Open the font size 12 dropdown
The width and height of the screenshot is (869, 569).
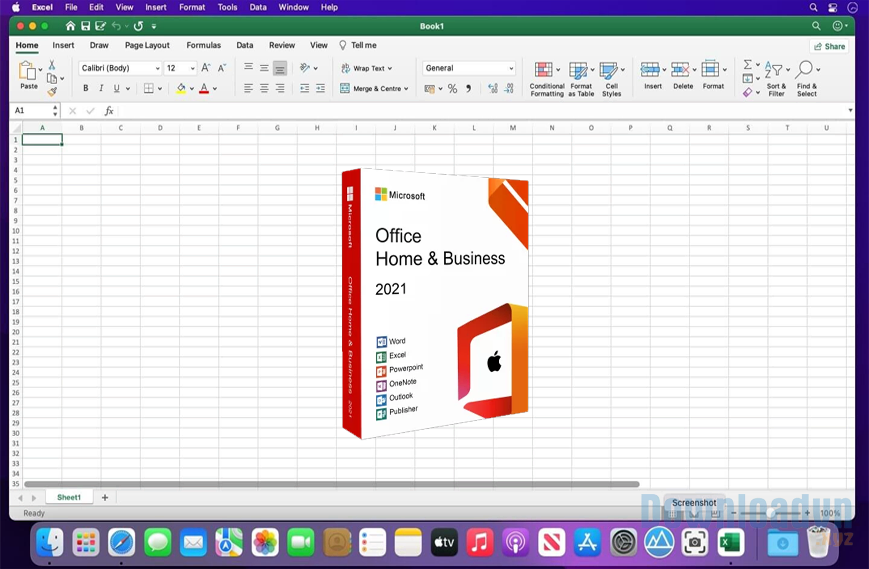point(180,68)
